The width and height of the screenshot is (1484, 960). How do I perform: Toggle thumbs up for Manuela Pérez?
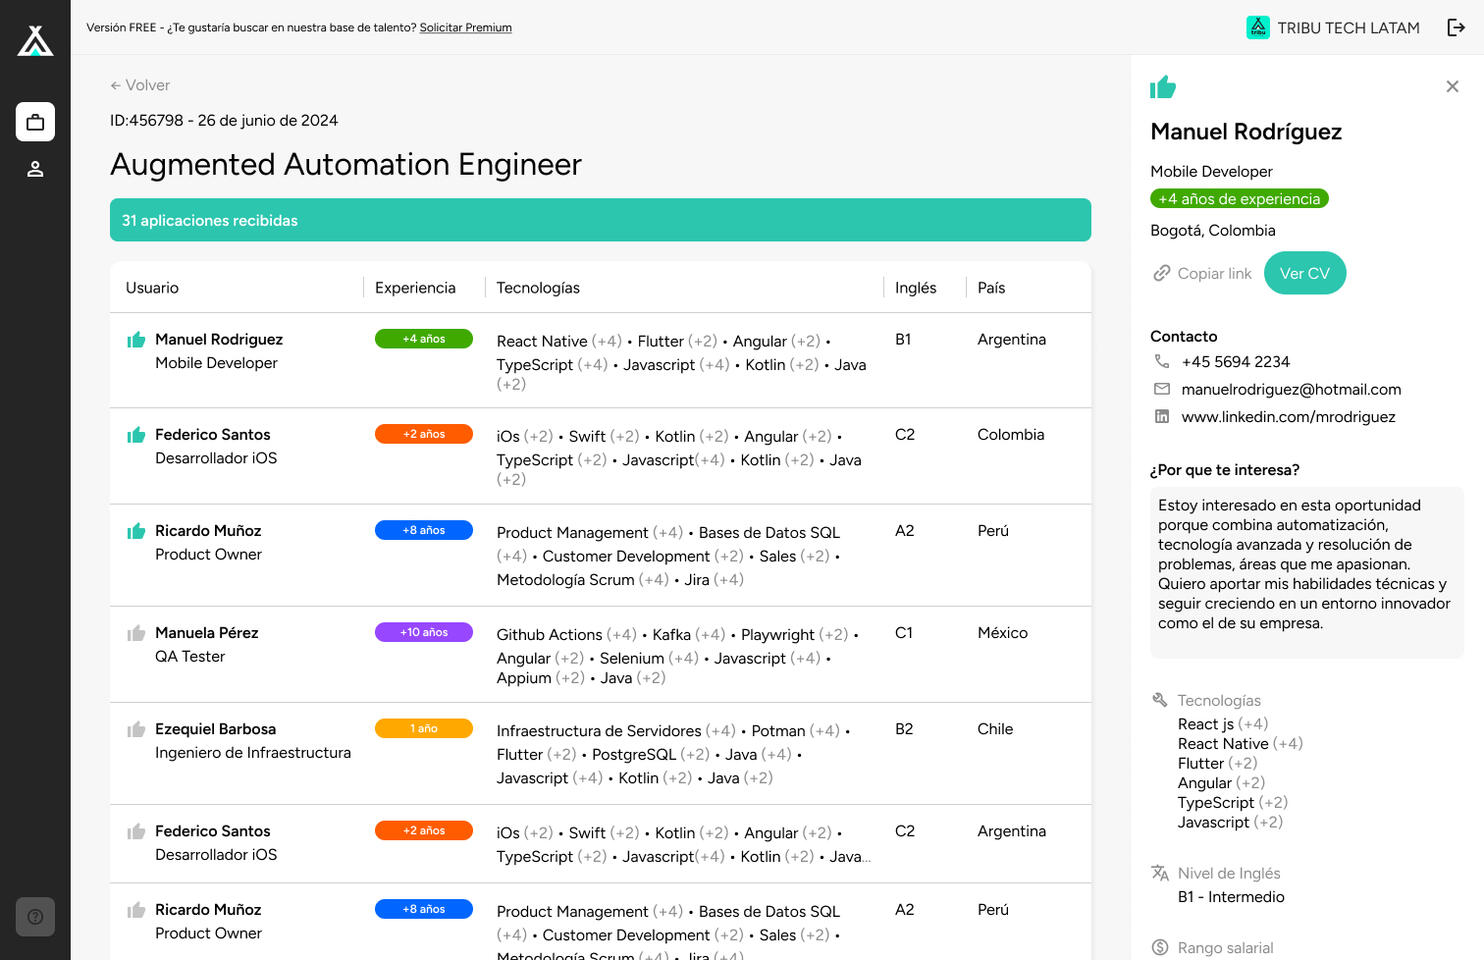point(136,633)
